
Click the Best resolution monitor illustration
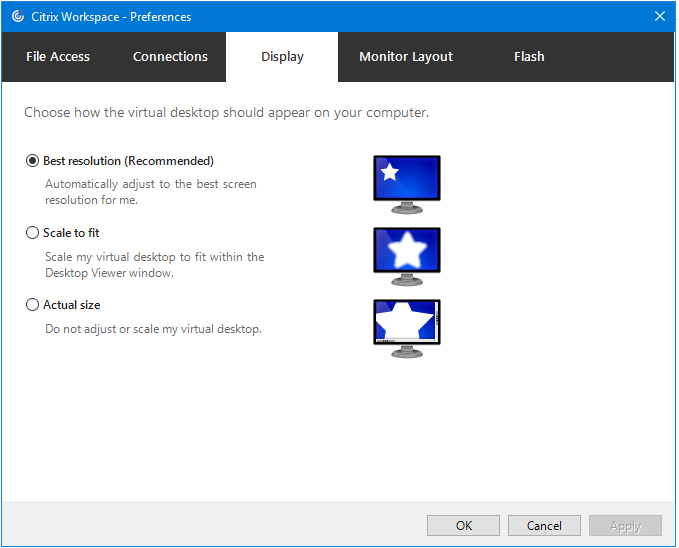coord(407,185)
